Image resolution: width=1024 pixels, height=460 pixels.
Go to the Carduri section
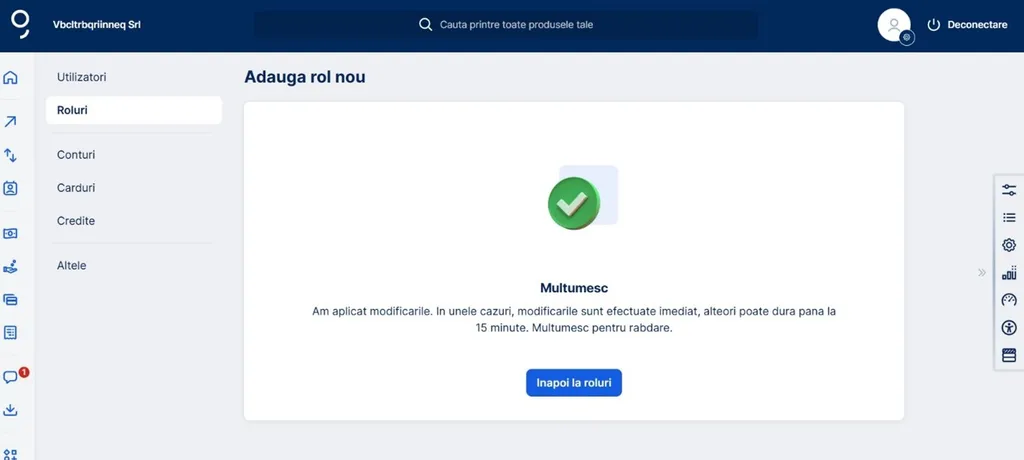pos(76,188)
